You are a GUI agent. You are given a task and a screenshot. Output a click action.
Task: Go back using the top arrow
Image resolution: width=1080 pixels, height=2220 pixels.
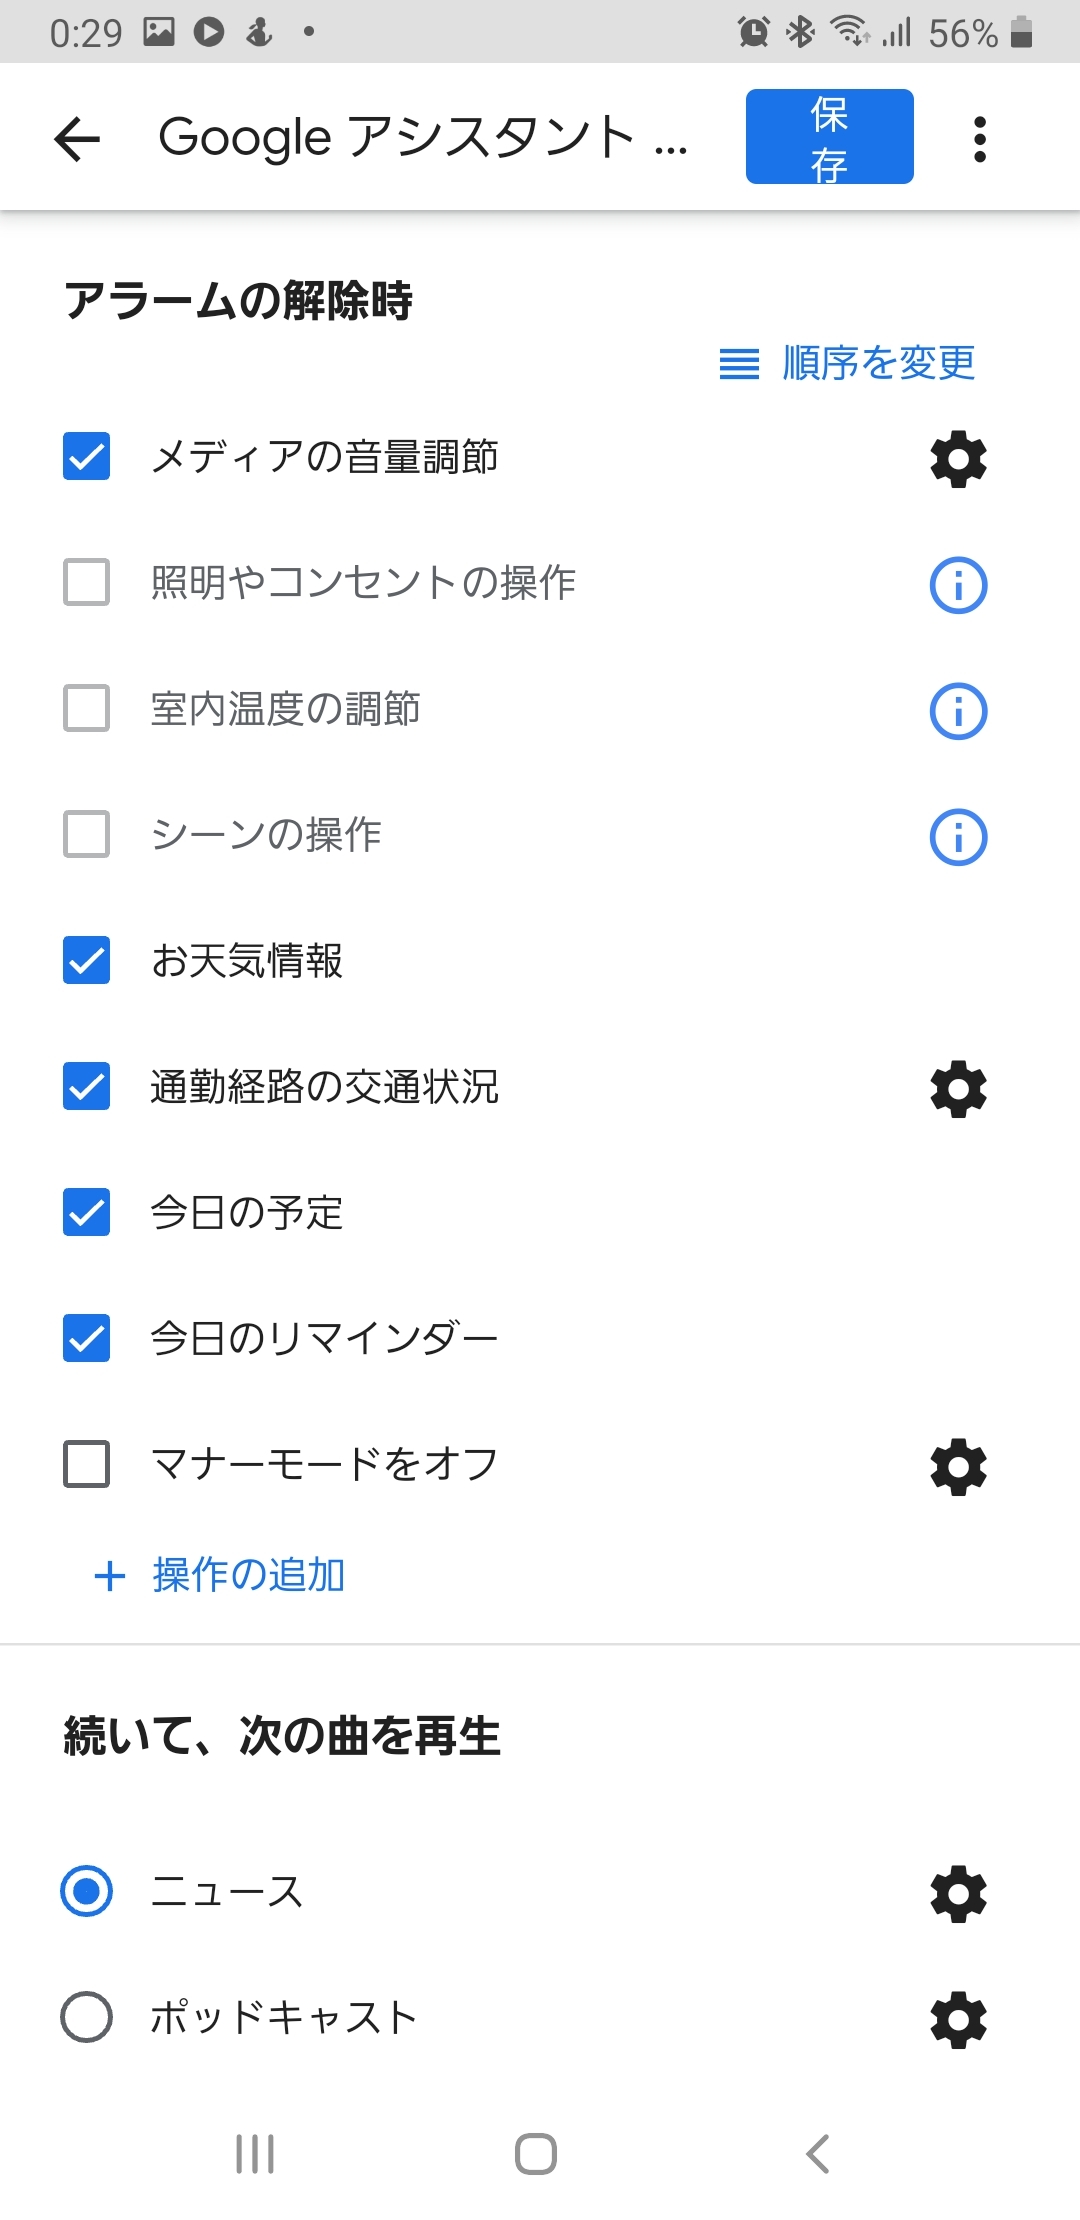click(x=78, y=138)
